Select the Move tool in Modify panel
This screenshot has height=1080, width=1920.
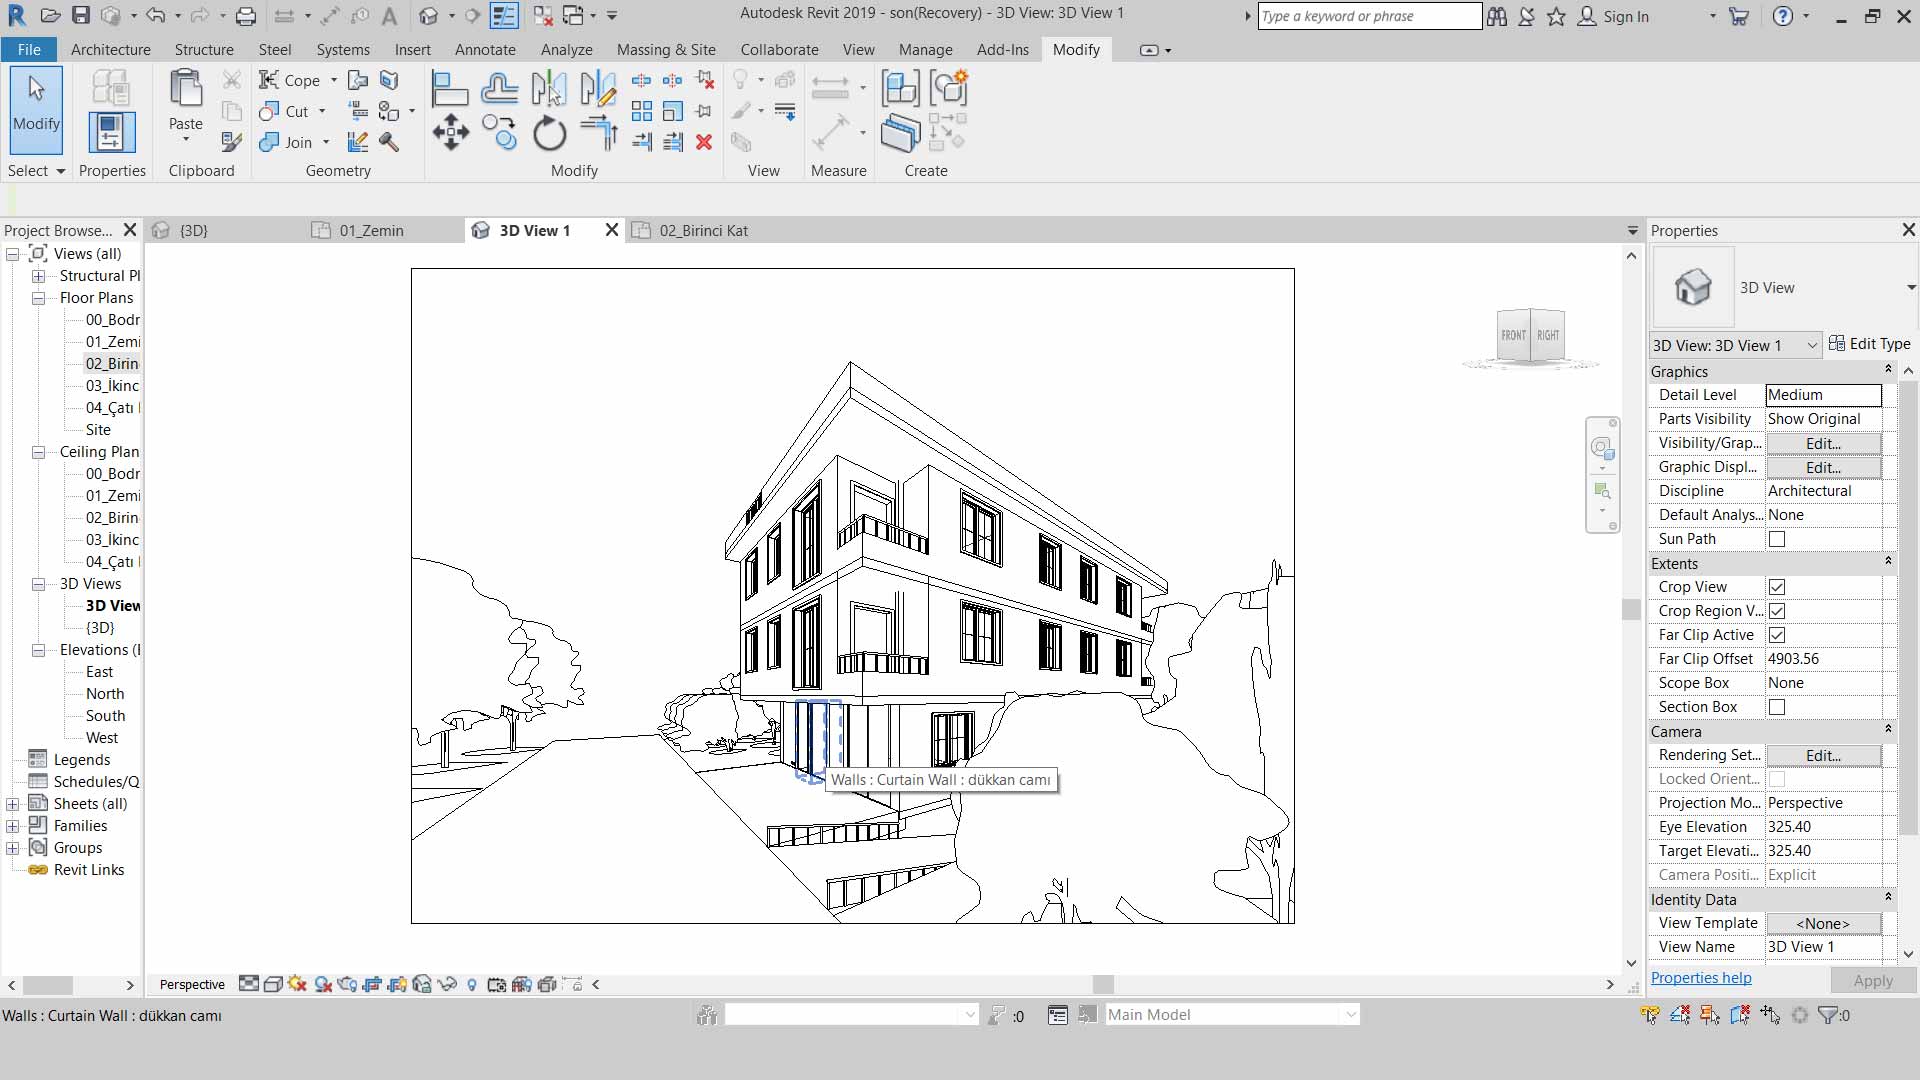[x=450, y=133]
